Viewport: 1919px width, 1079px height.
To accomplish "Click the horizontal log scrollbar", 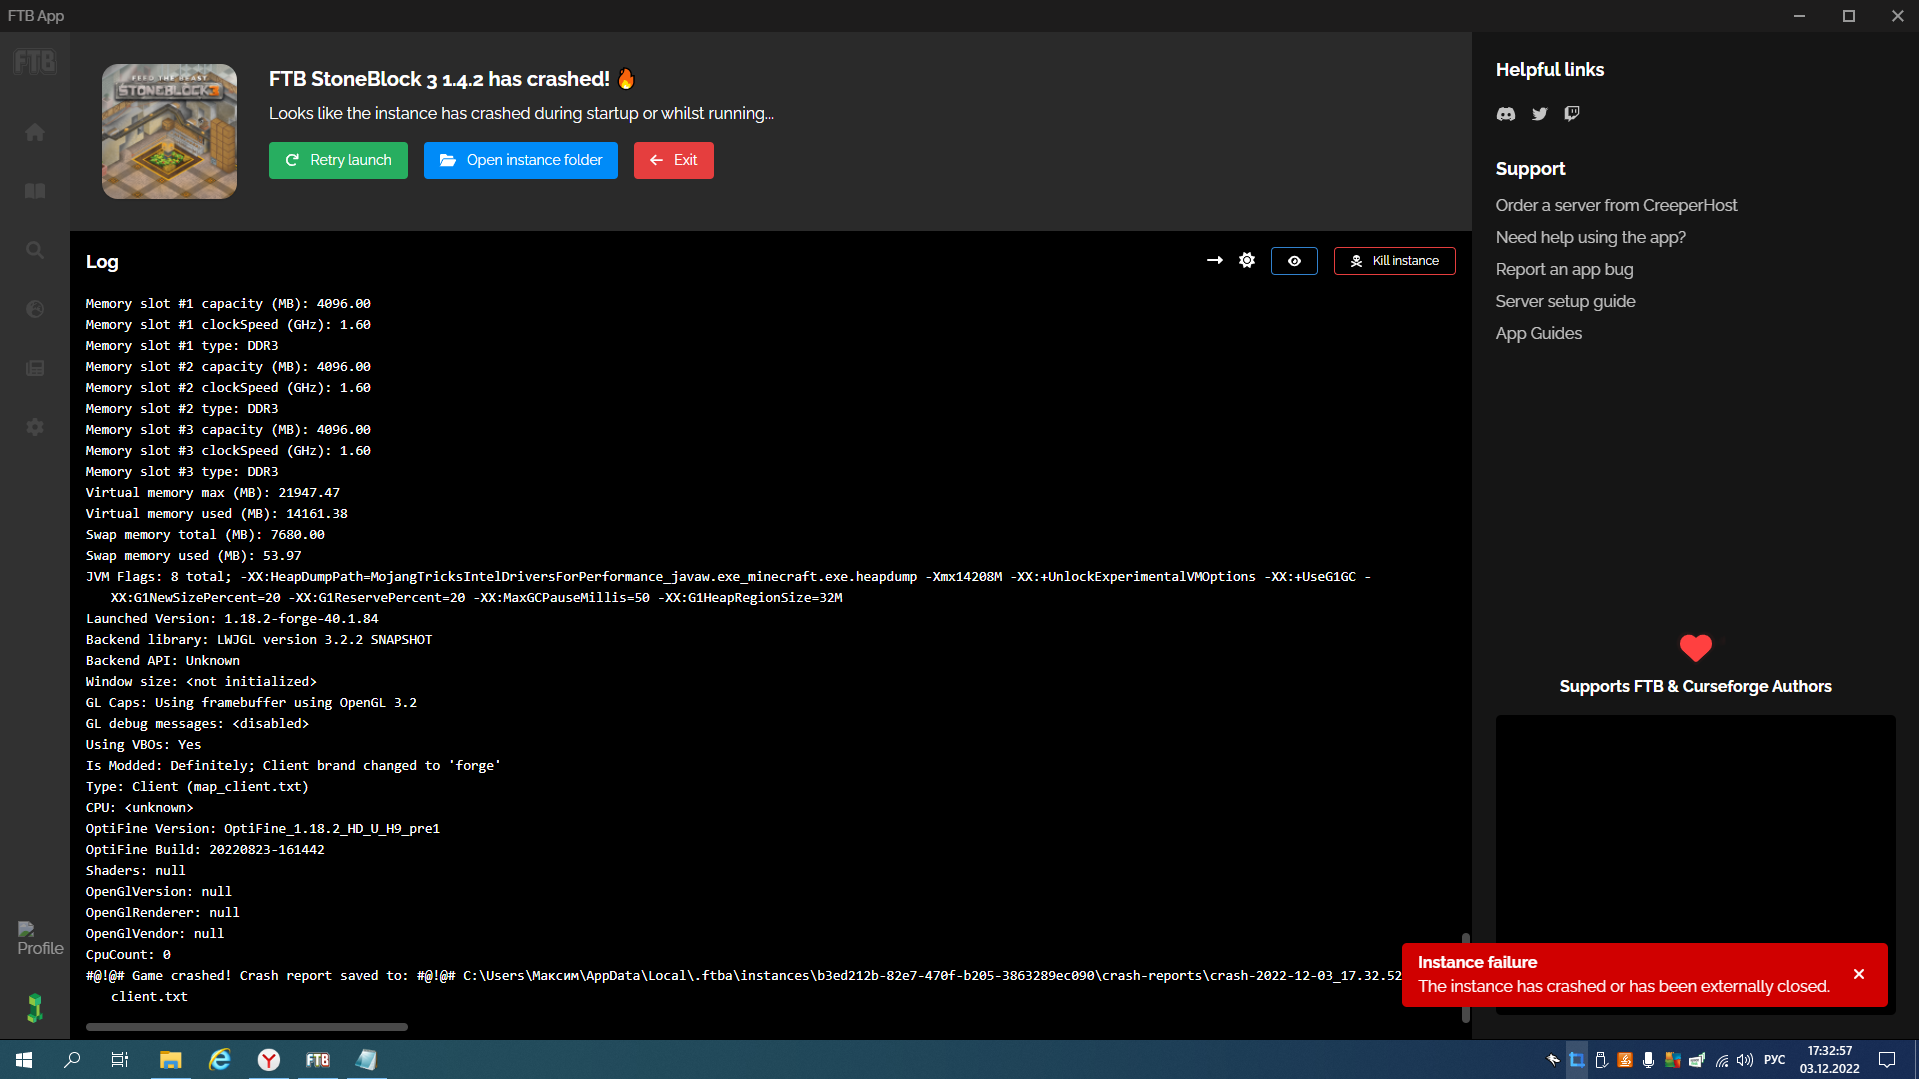I will 246,1026.
